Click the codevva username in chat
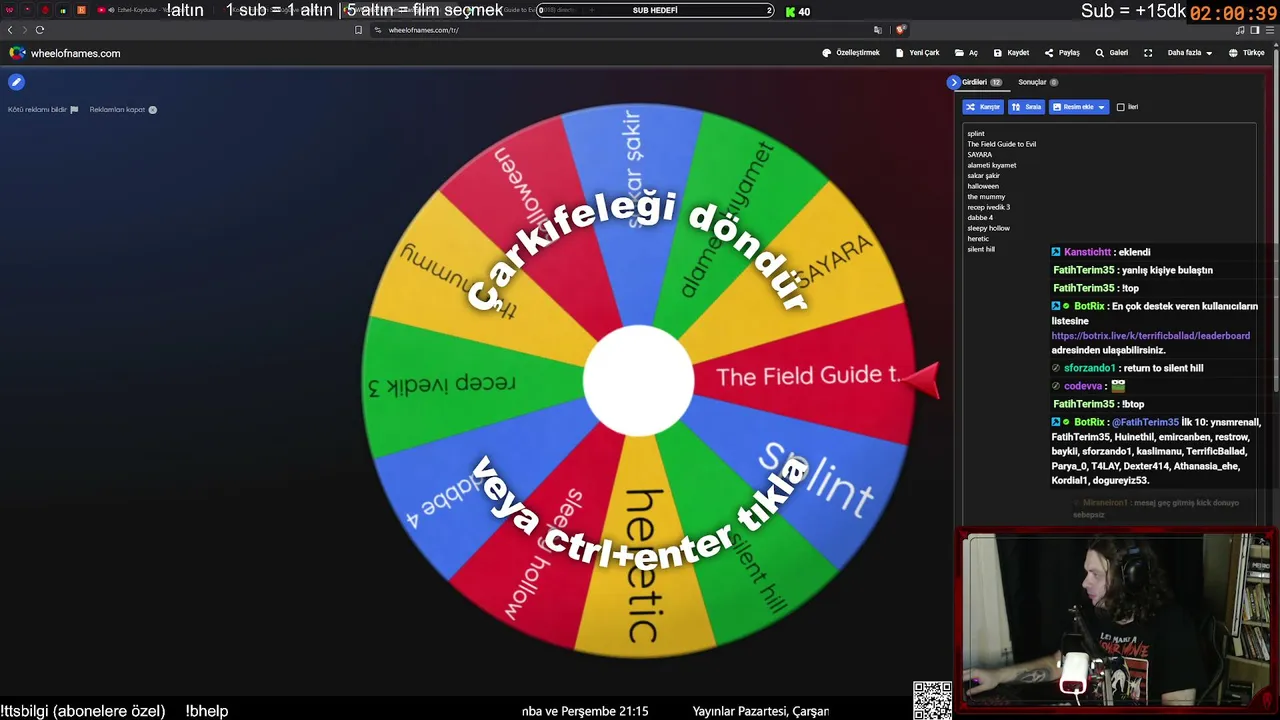This screenshot has width=1280, height=720. pyautogui.click(x=1083, y=386)
